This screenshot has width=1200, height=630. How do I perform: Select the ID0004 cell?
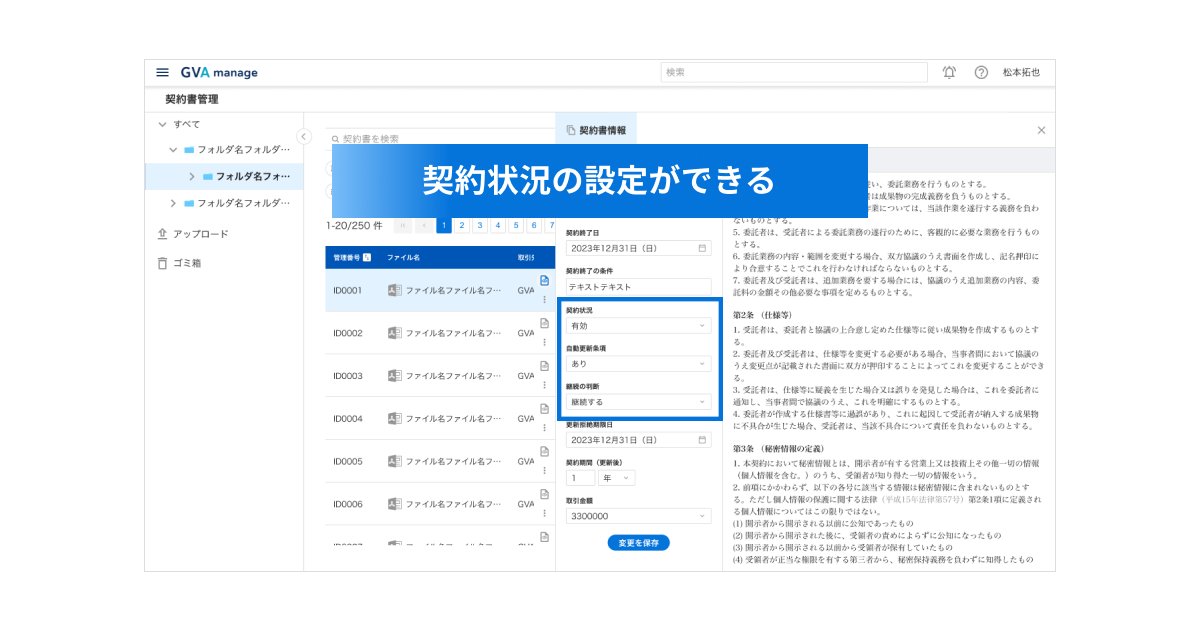(348, 419)
